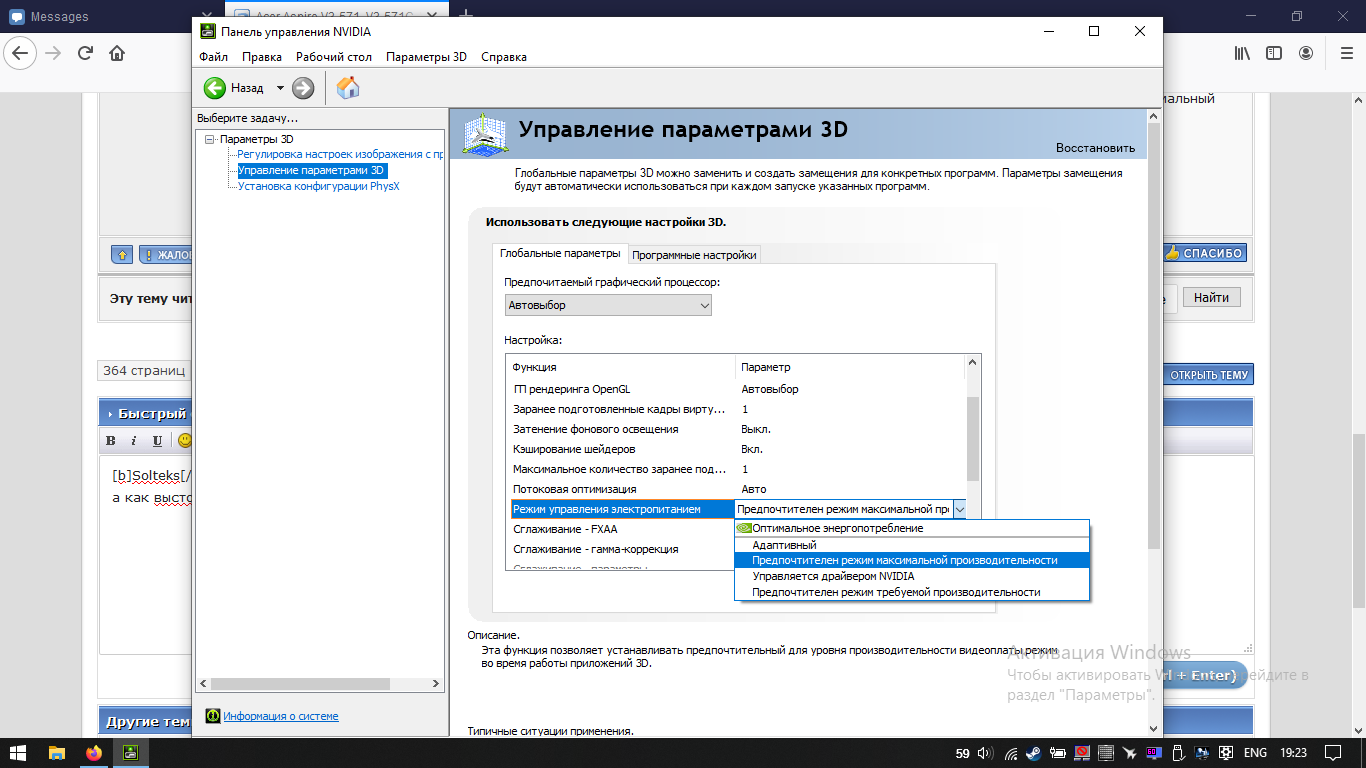This screenshot has height=768, width=1366.
Task: Open the Назад history dropdown arrow
Action: (x=280, y=88)
